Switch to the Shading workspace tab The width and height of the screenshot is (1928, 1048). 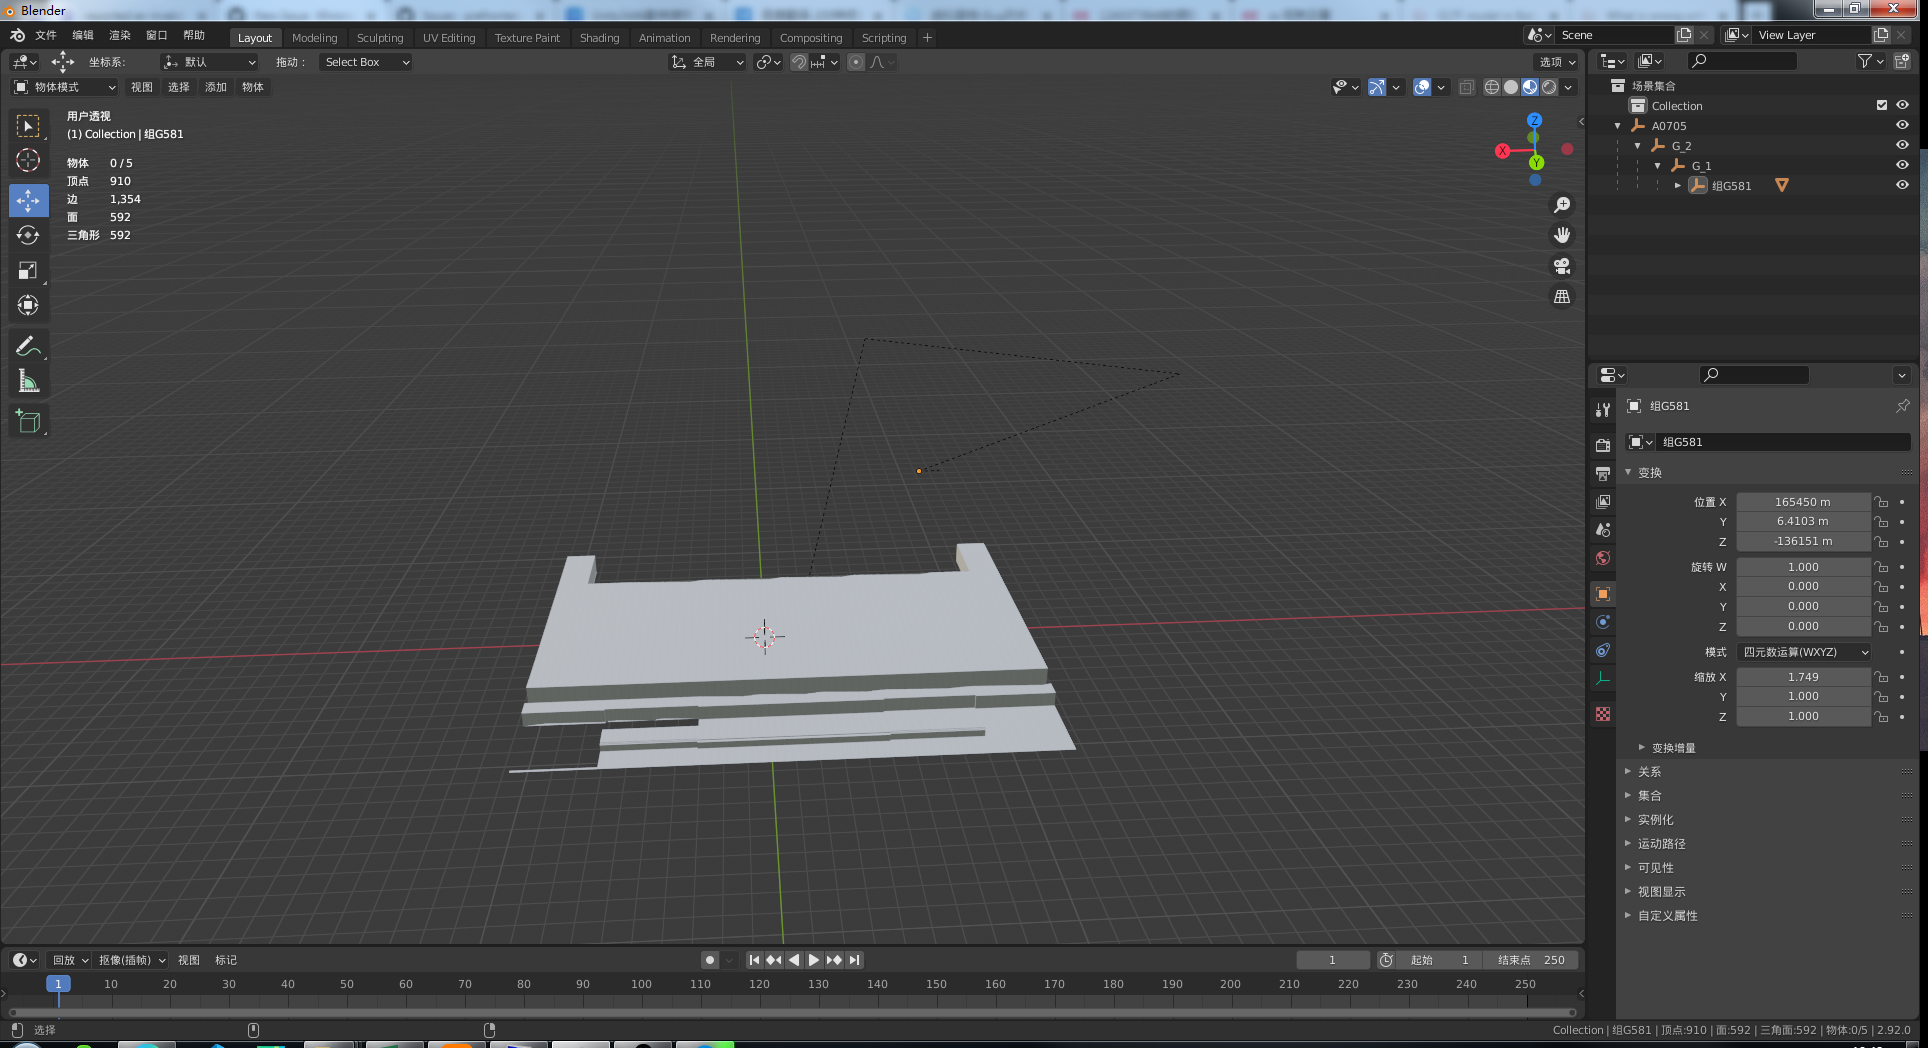point(599,37)
